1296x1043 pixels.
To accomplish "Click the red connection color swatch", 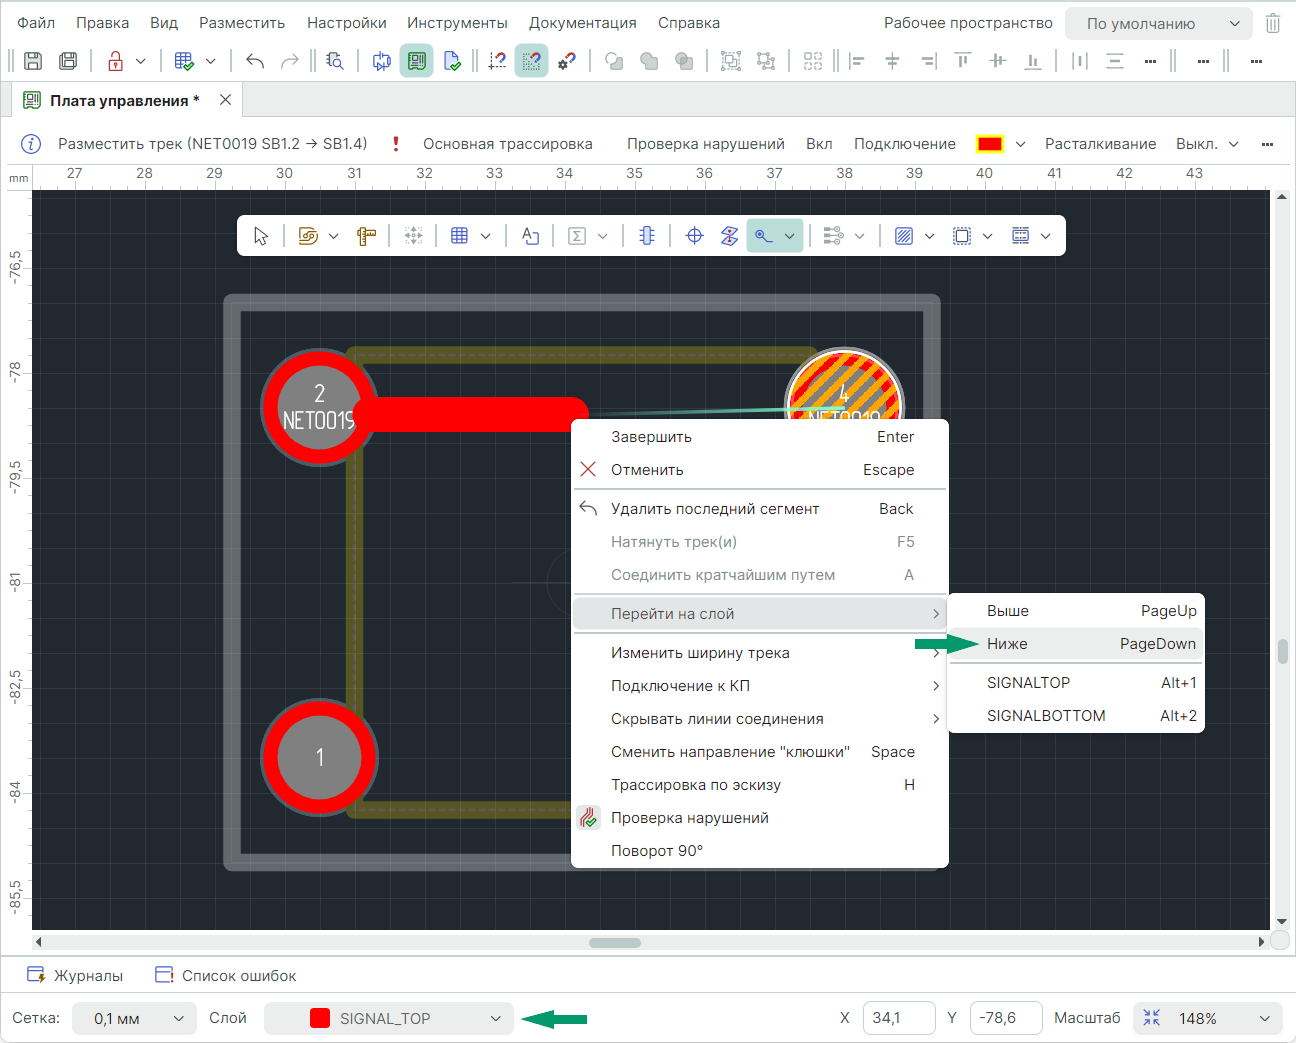I will [x=989, y=144].
